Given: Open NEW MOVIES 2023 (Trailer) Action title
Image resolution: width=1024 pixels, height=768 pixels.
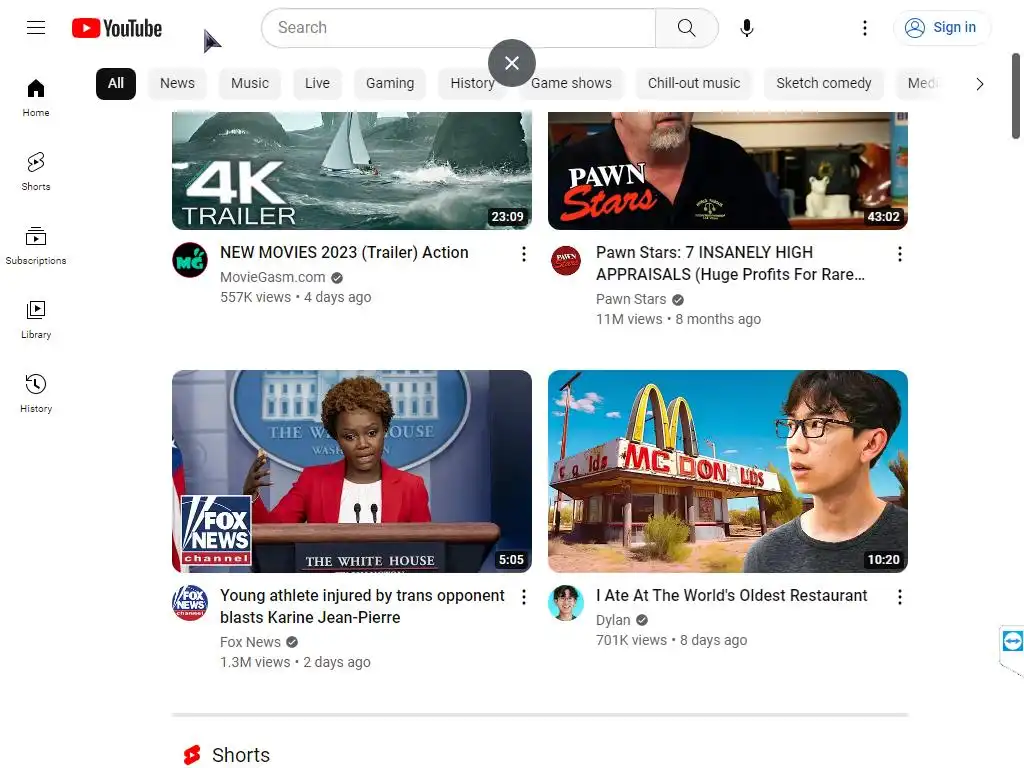Looking at the screenshot, I should [x=344, y=253].
